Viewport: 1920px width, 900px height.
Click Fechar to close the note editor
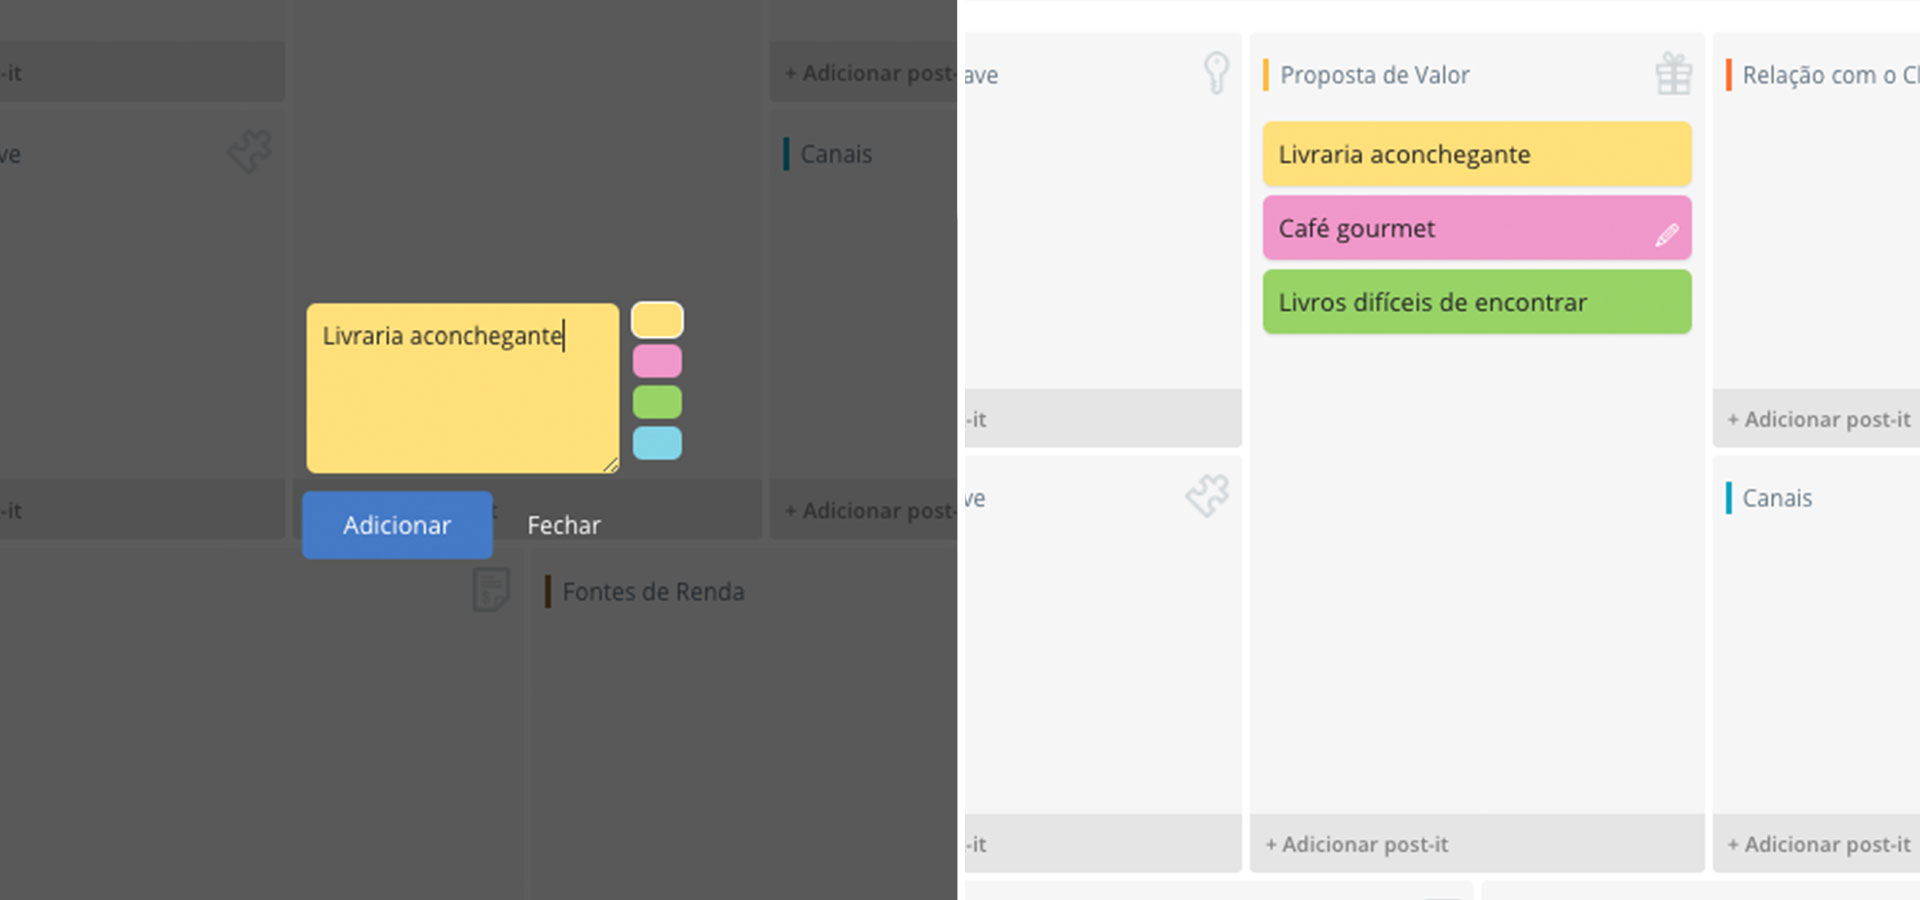tap(563, 524)
